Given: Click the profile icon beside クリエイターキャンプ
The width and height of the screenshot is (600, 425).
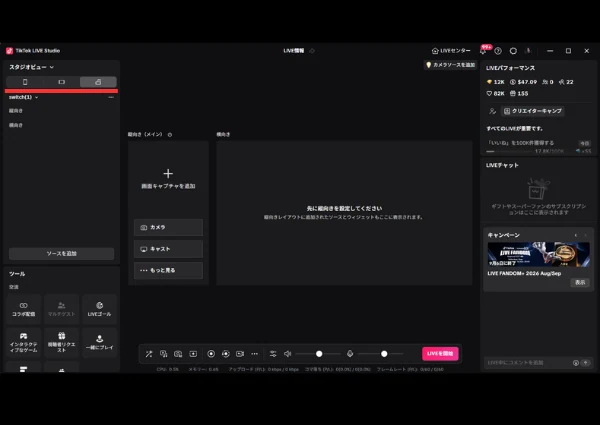Looking at the screenshot, I should click(x=492, y=111).
